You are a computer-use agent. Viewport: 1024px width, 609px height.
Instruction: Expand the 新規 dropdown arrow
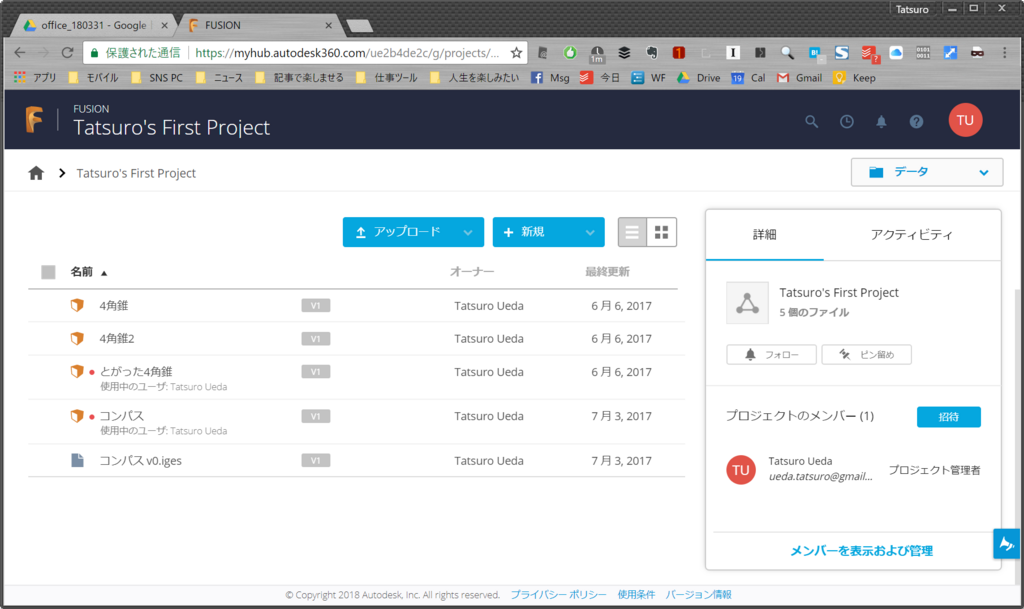pos(590,232)
